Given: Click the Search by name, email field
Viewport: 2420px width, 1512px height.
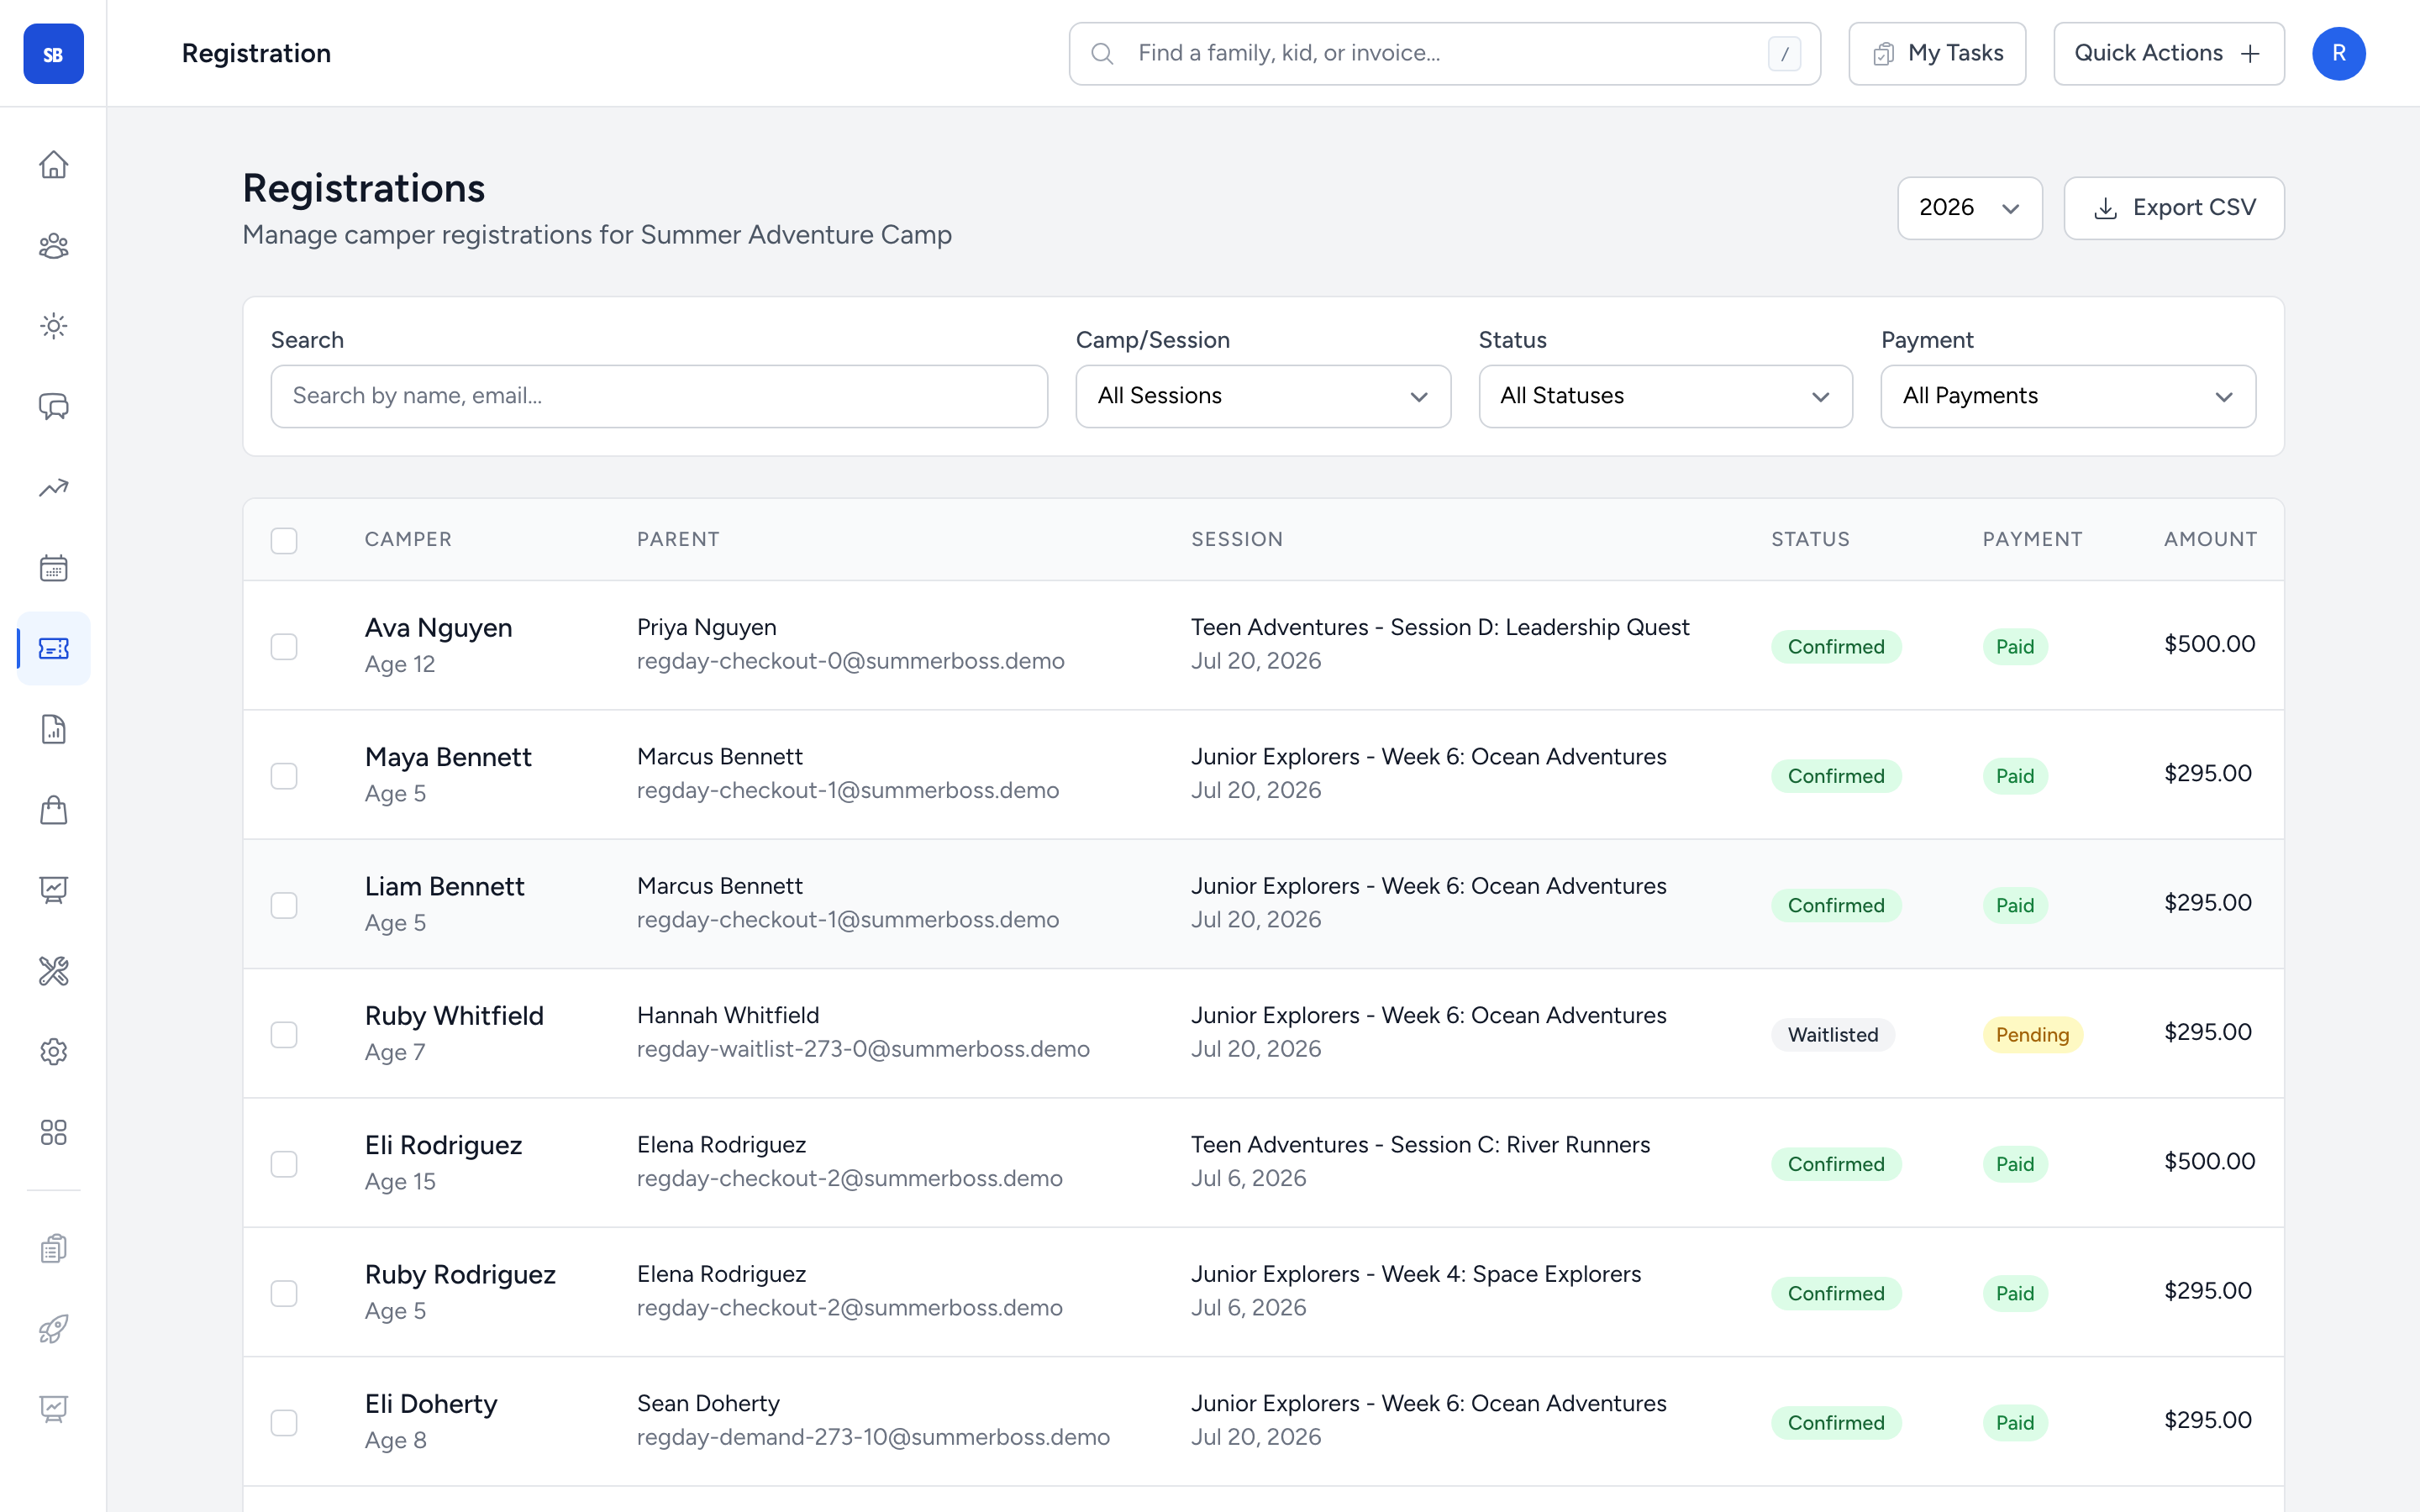Looking at the screenshot, I should [659, 396].
